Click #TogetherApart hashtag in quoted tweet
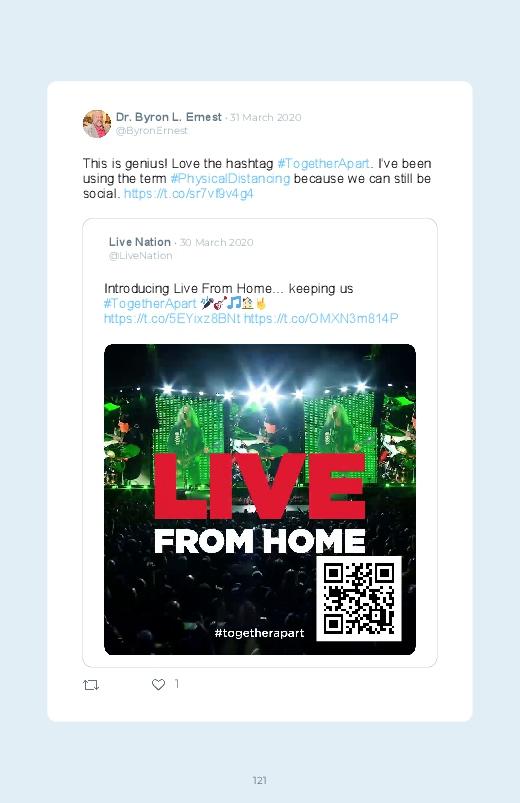The height and width of the screenshot is (803, 520). tap(150, 304)
